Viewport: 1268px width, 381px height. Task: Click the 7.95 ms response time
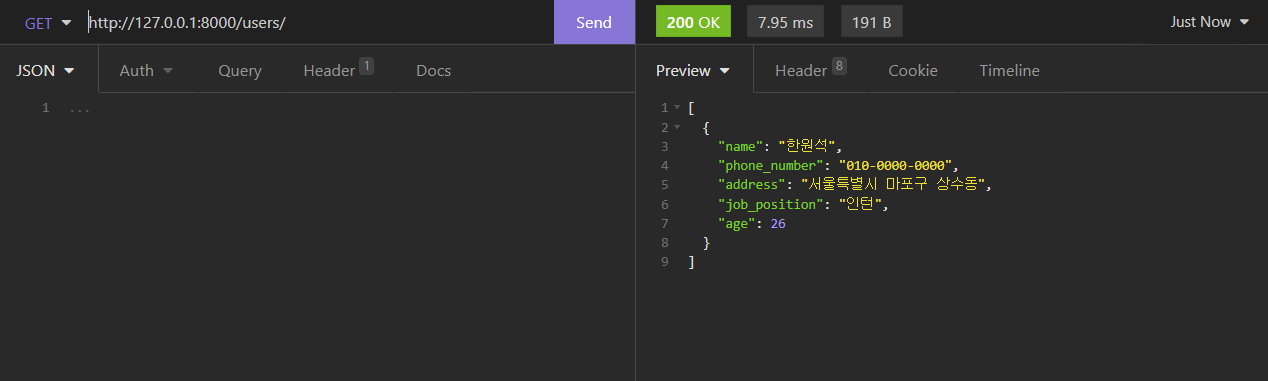click(785, 22)
